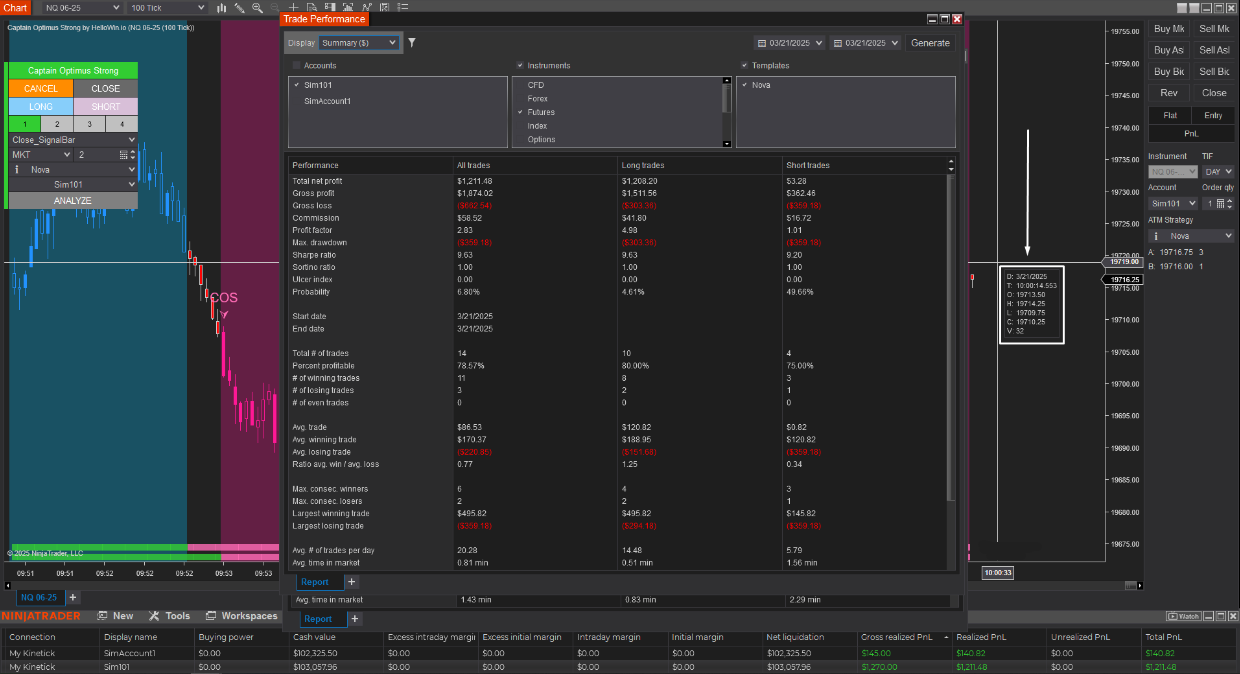Image resolution: width=1240 pixels, height=674 pixels.
Task: Uncheck the Nova template
Action: (x=744, y=85)
